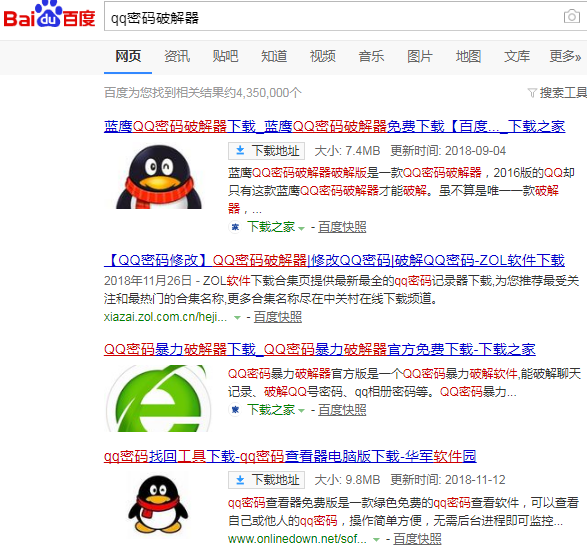
Task: Open 搜索工具 filter
Action: pos(563,92)
